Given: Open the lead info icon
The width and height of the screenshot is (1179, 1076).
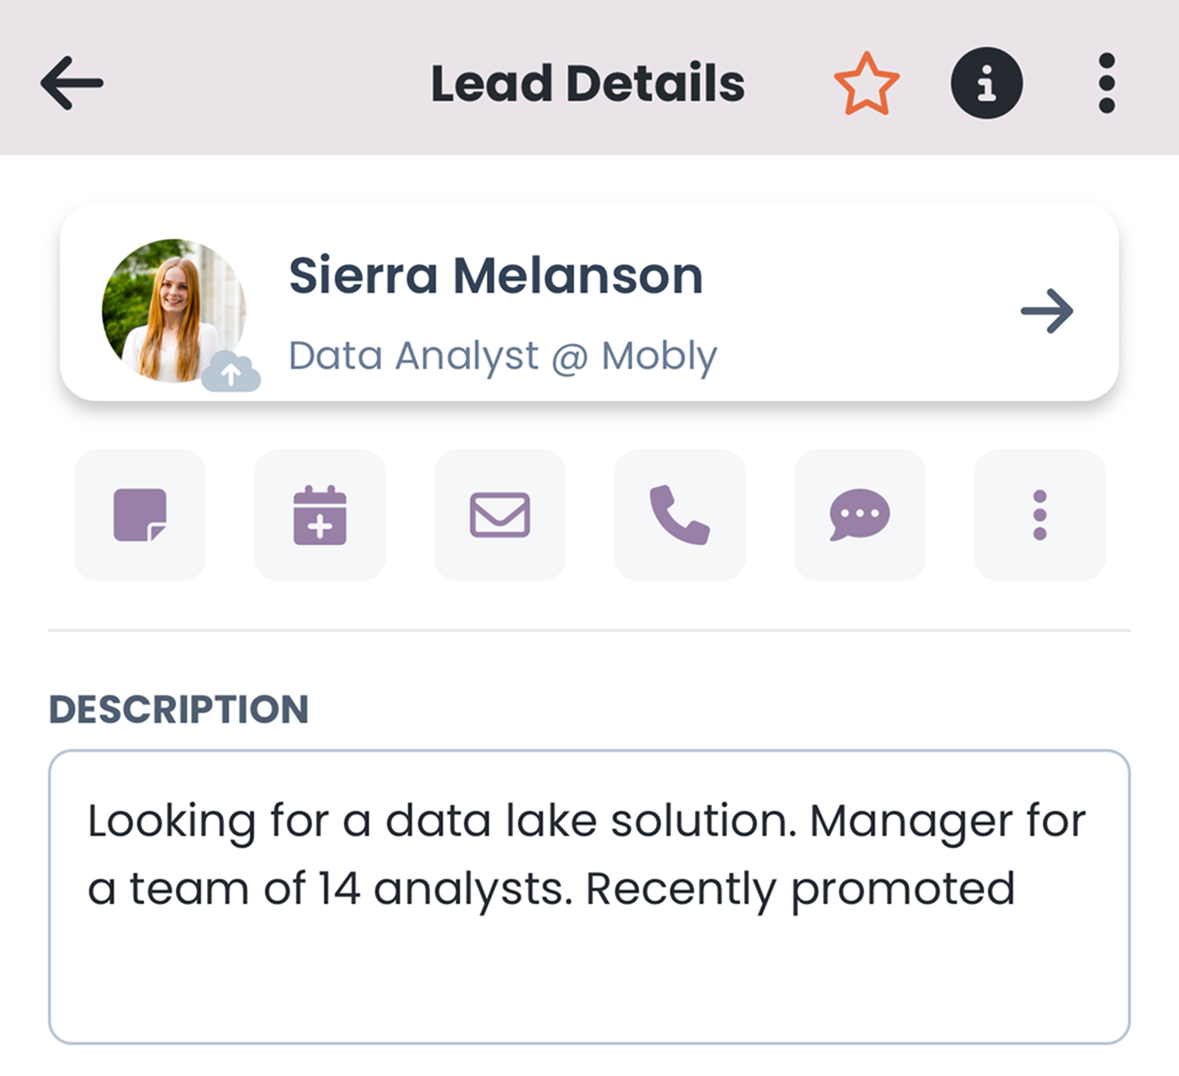Looking at the screenshot, I should click(x=987, y=83).
